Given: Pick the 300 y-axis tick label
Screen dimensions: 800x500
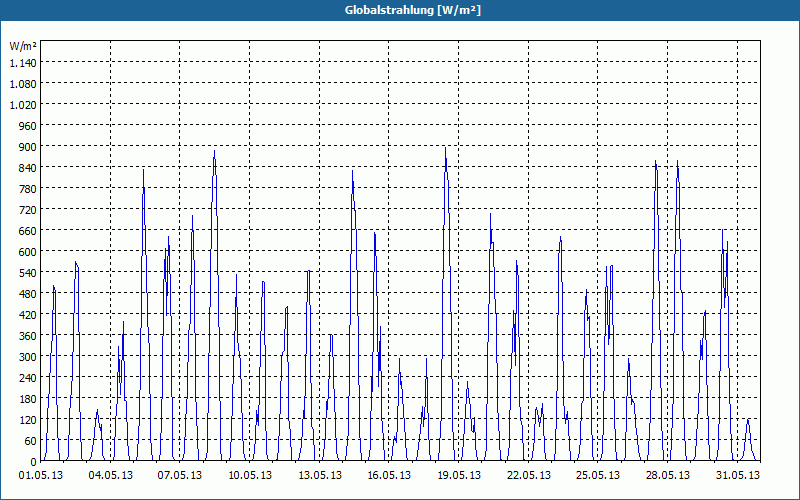Looking at the screenshot, I should (x=28, y=357).
